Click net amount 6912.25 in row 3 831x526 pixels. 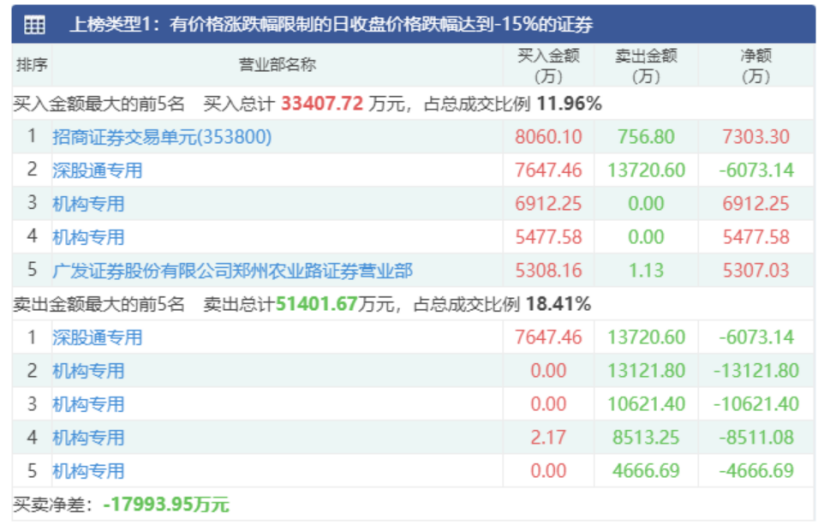(756, 203)
